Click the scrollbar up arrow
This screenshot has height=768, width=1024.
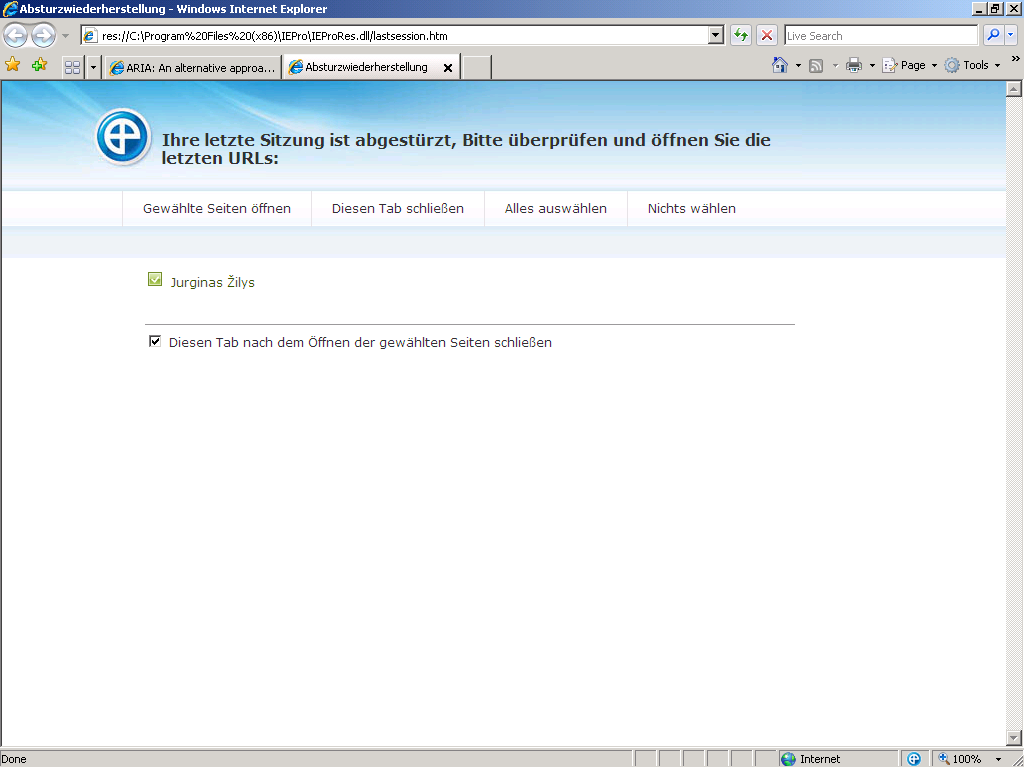[x=1014, y=89]
